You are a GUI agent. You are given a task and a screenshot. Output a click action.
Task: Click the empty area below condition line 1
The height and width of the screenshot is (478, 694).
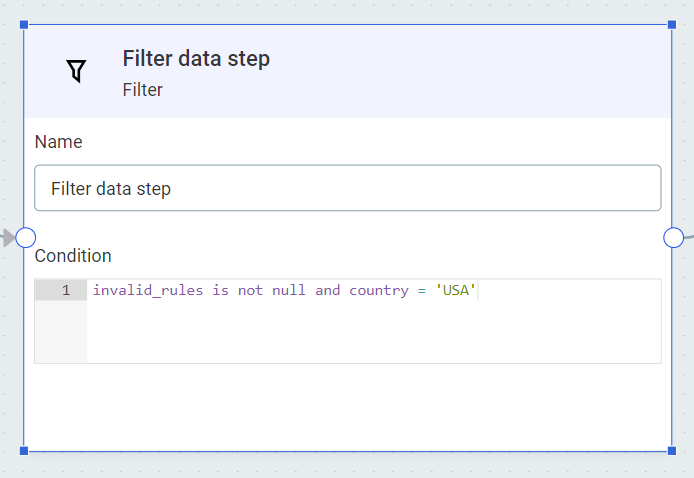tap(372, 333)
